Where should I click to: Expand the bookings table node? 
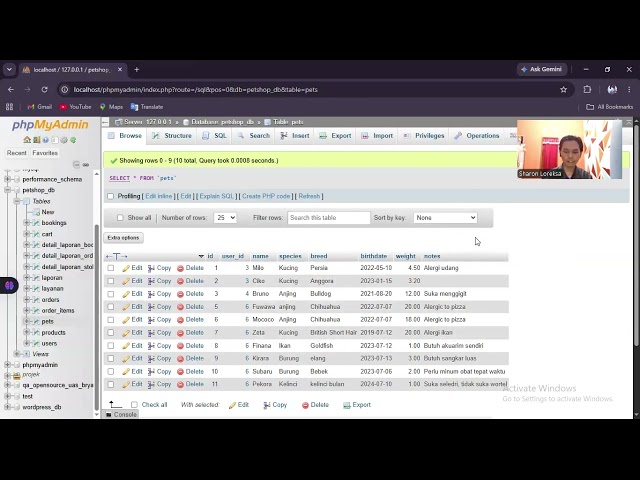26,223
